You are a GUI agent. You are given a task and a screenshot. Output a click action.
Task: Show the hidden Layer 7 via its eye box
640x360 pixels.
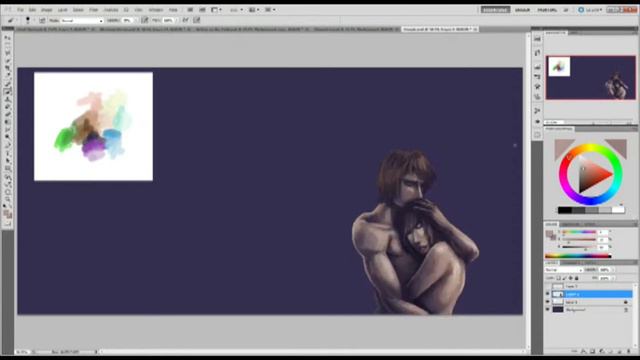547,287
